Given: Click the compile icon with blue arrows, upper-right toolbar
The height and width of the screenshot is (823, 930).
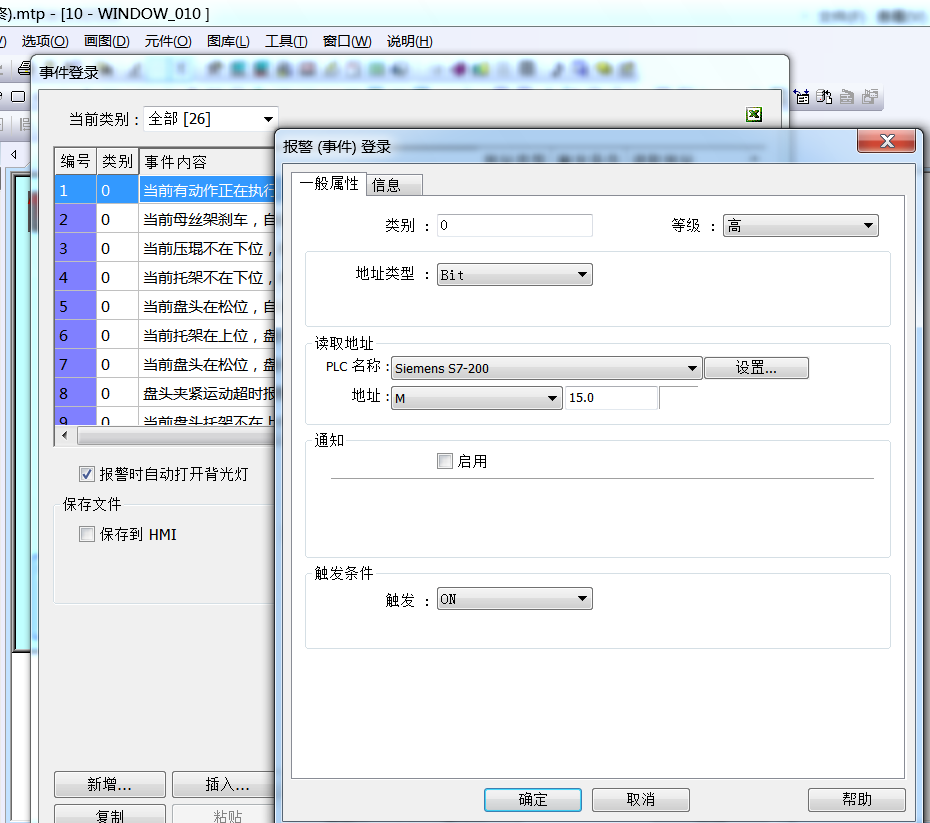Looking at the screenshot, I should [x=802, y=96].
